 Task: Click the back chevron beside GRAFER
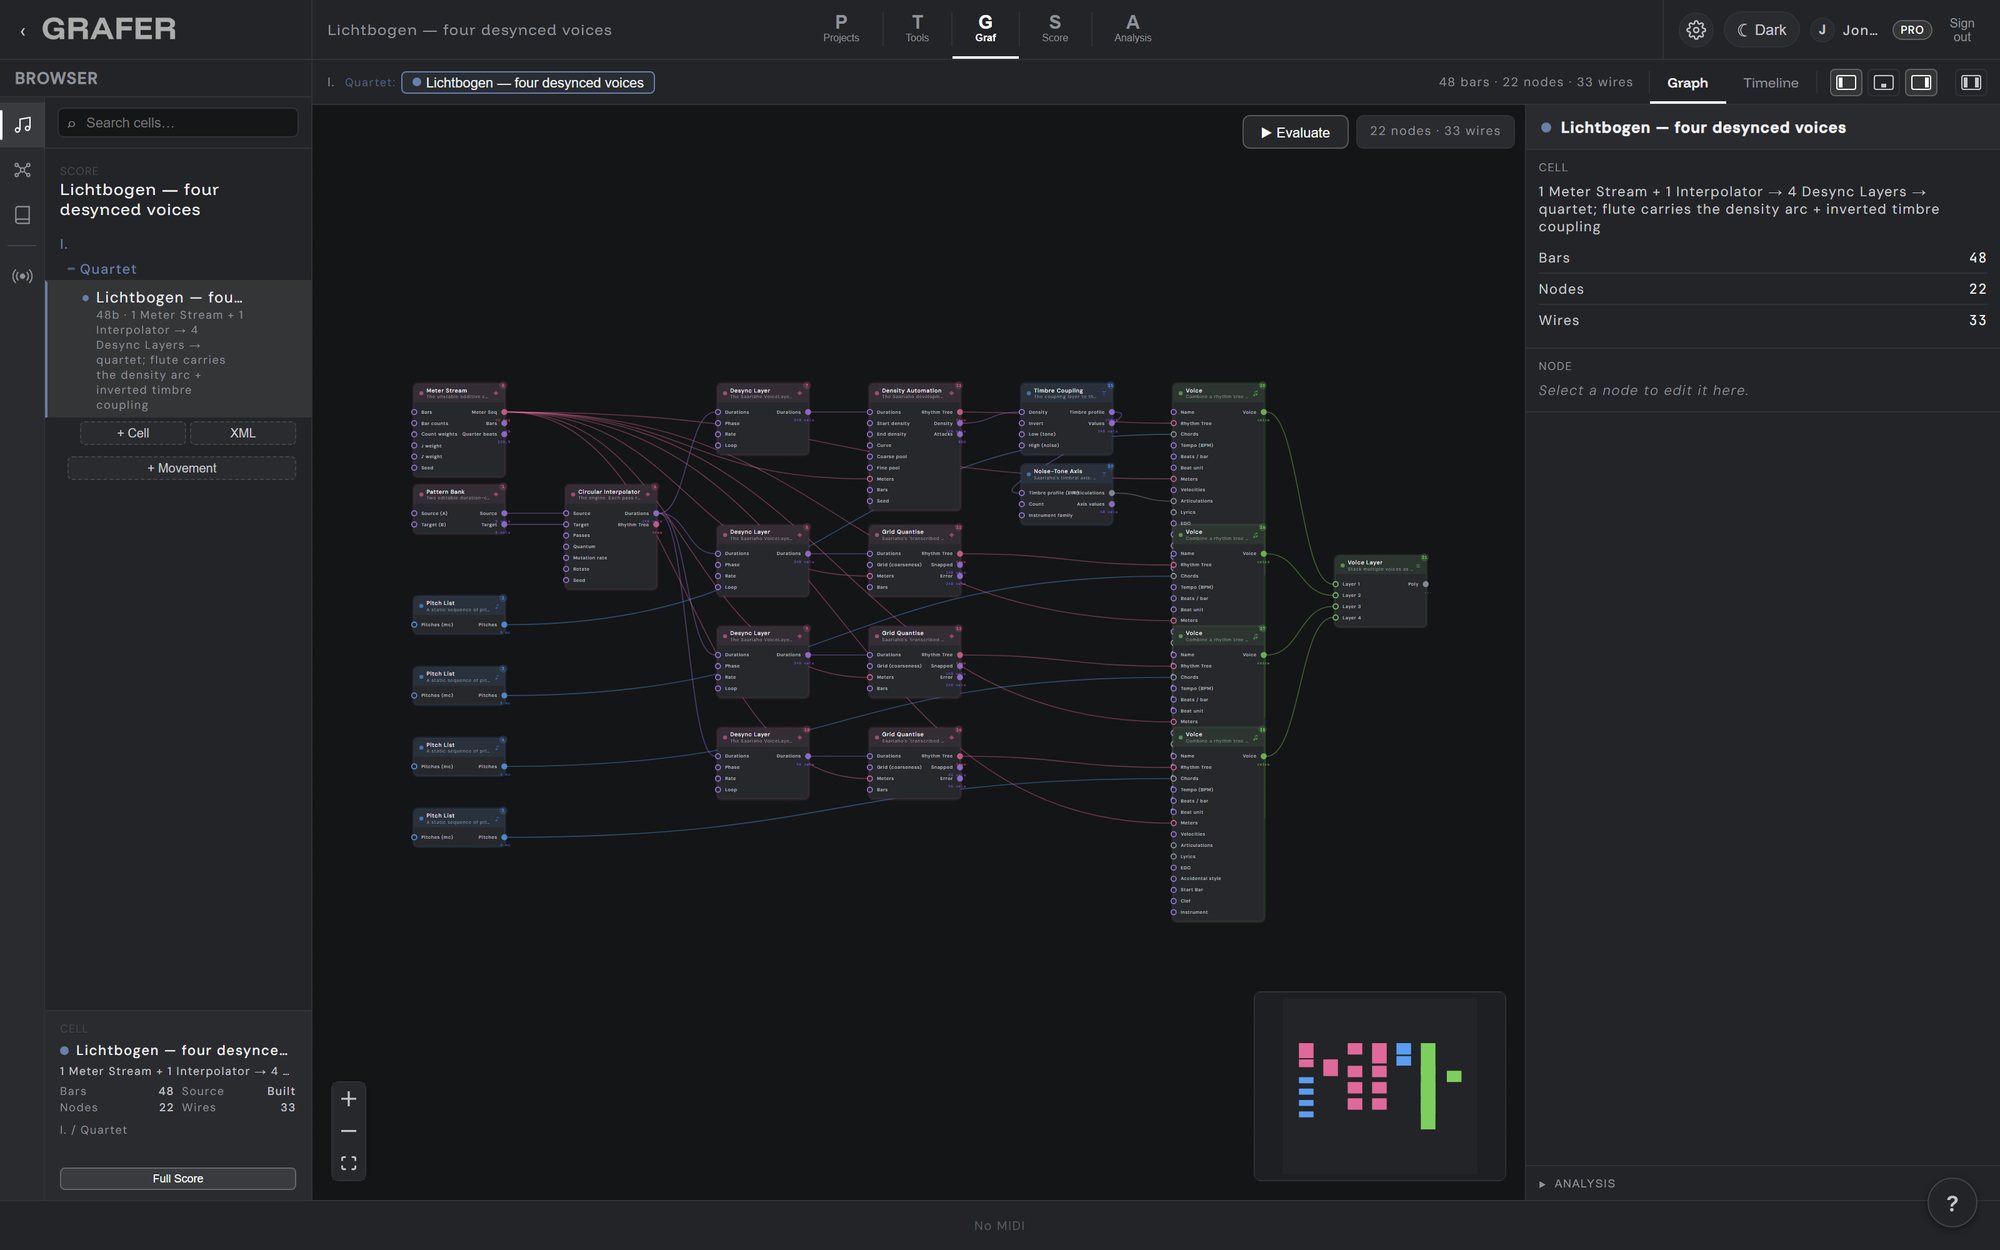23,31
